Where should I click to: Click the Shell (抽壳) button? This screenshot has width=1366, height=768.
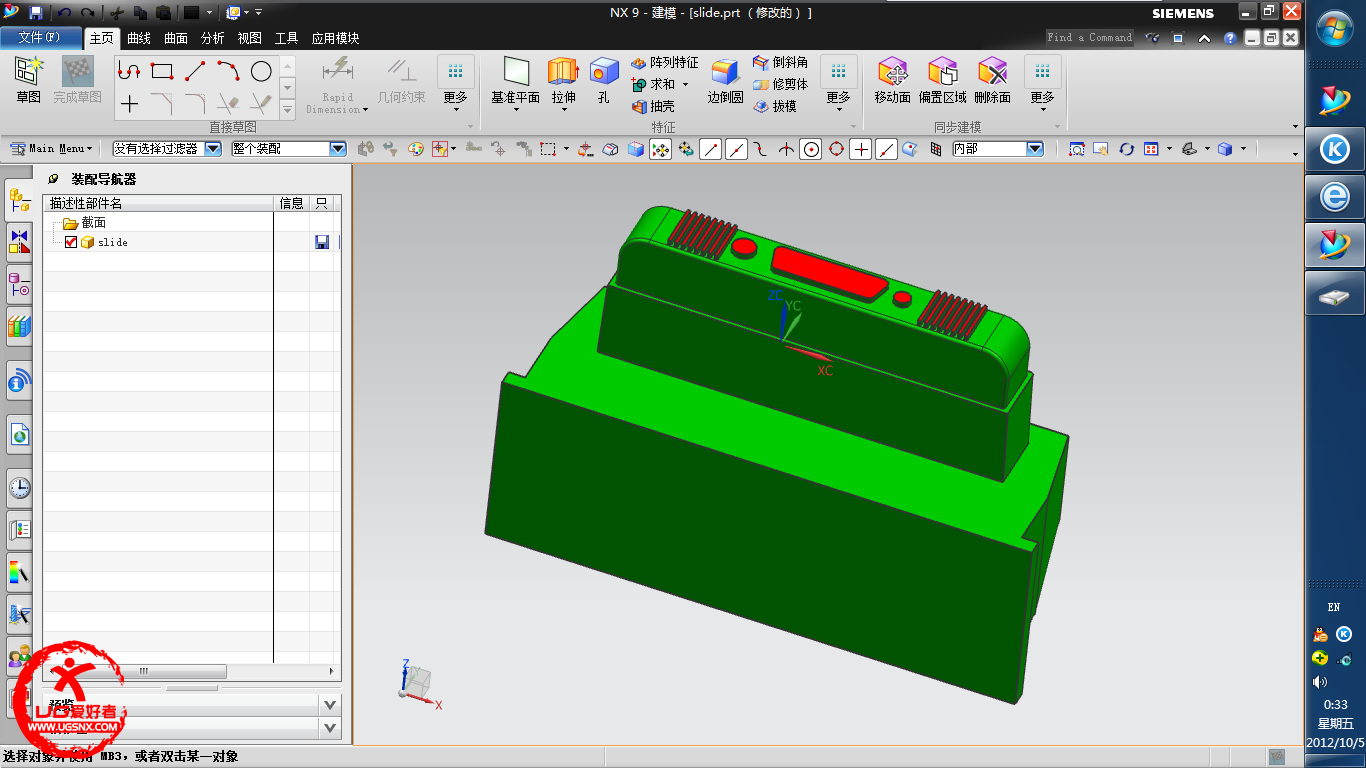point(653,106)
